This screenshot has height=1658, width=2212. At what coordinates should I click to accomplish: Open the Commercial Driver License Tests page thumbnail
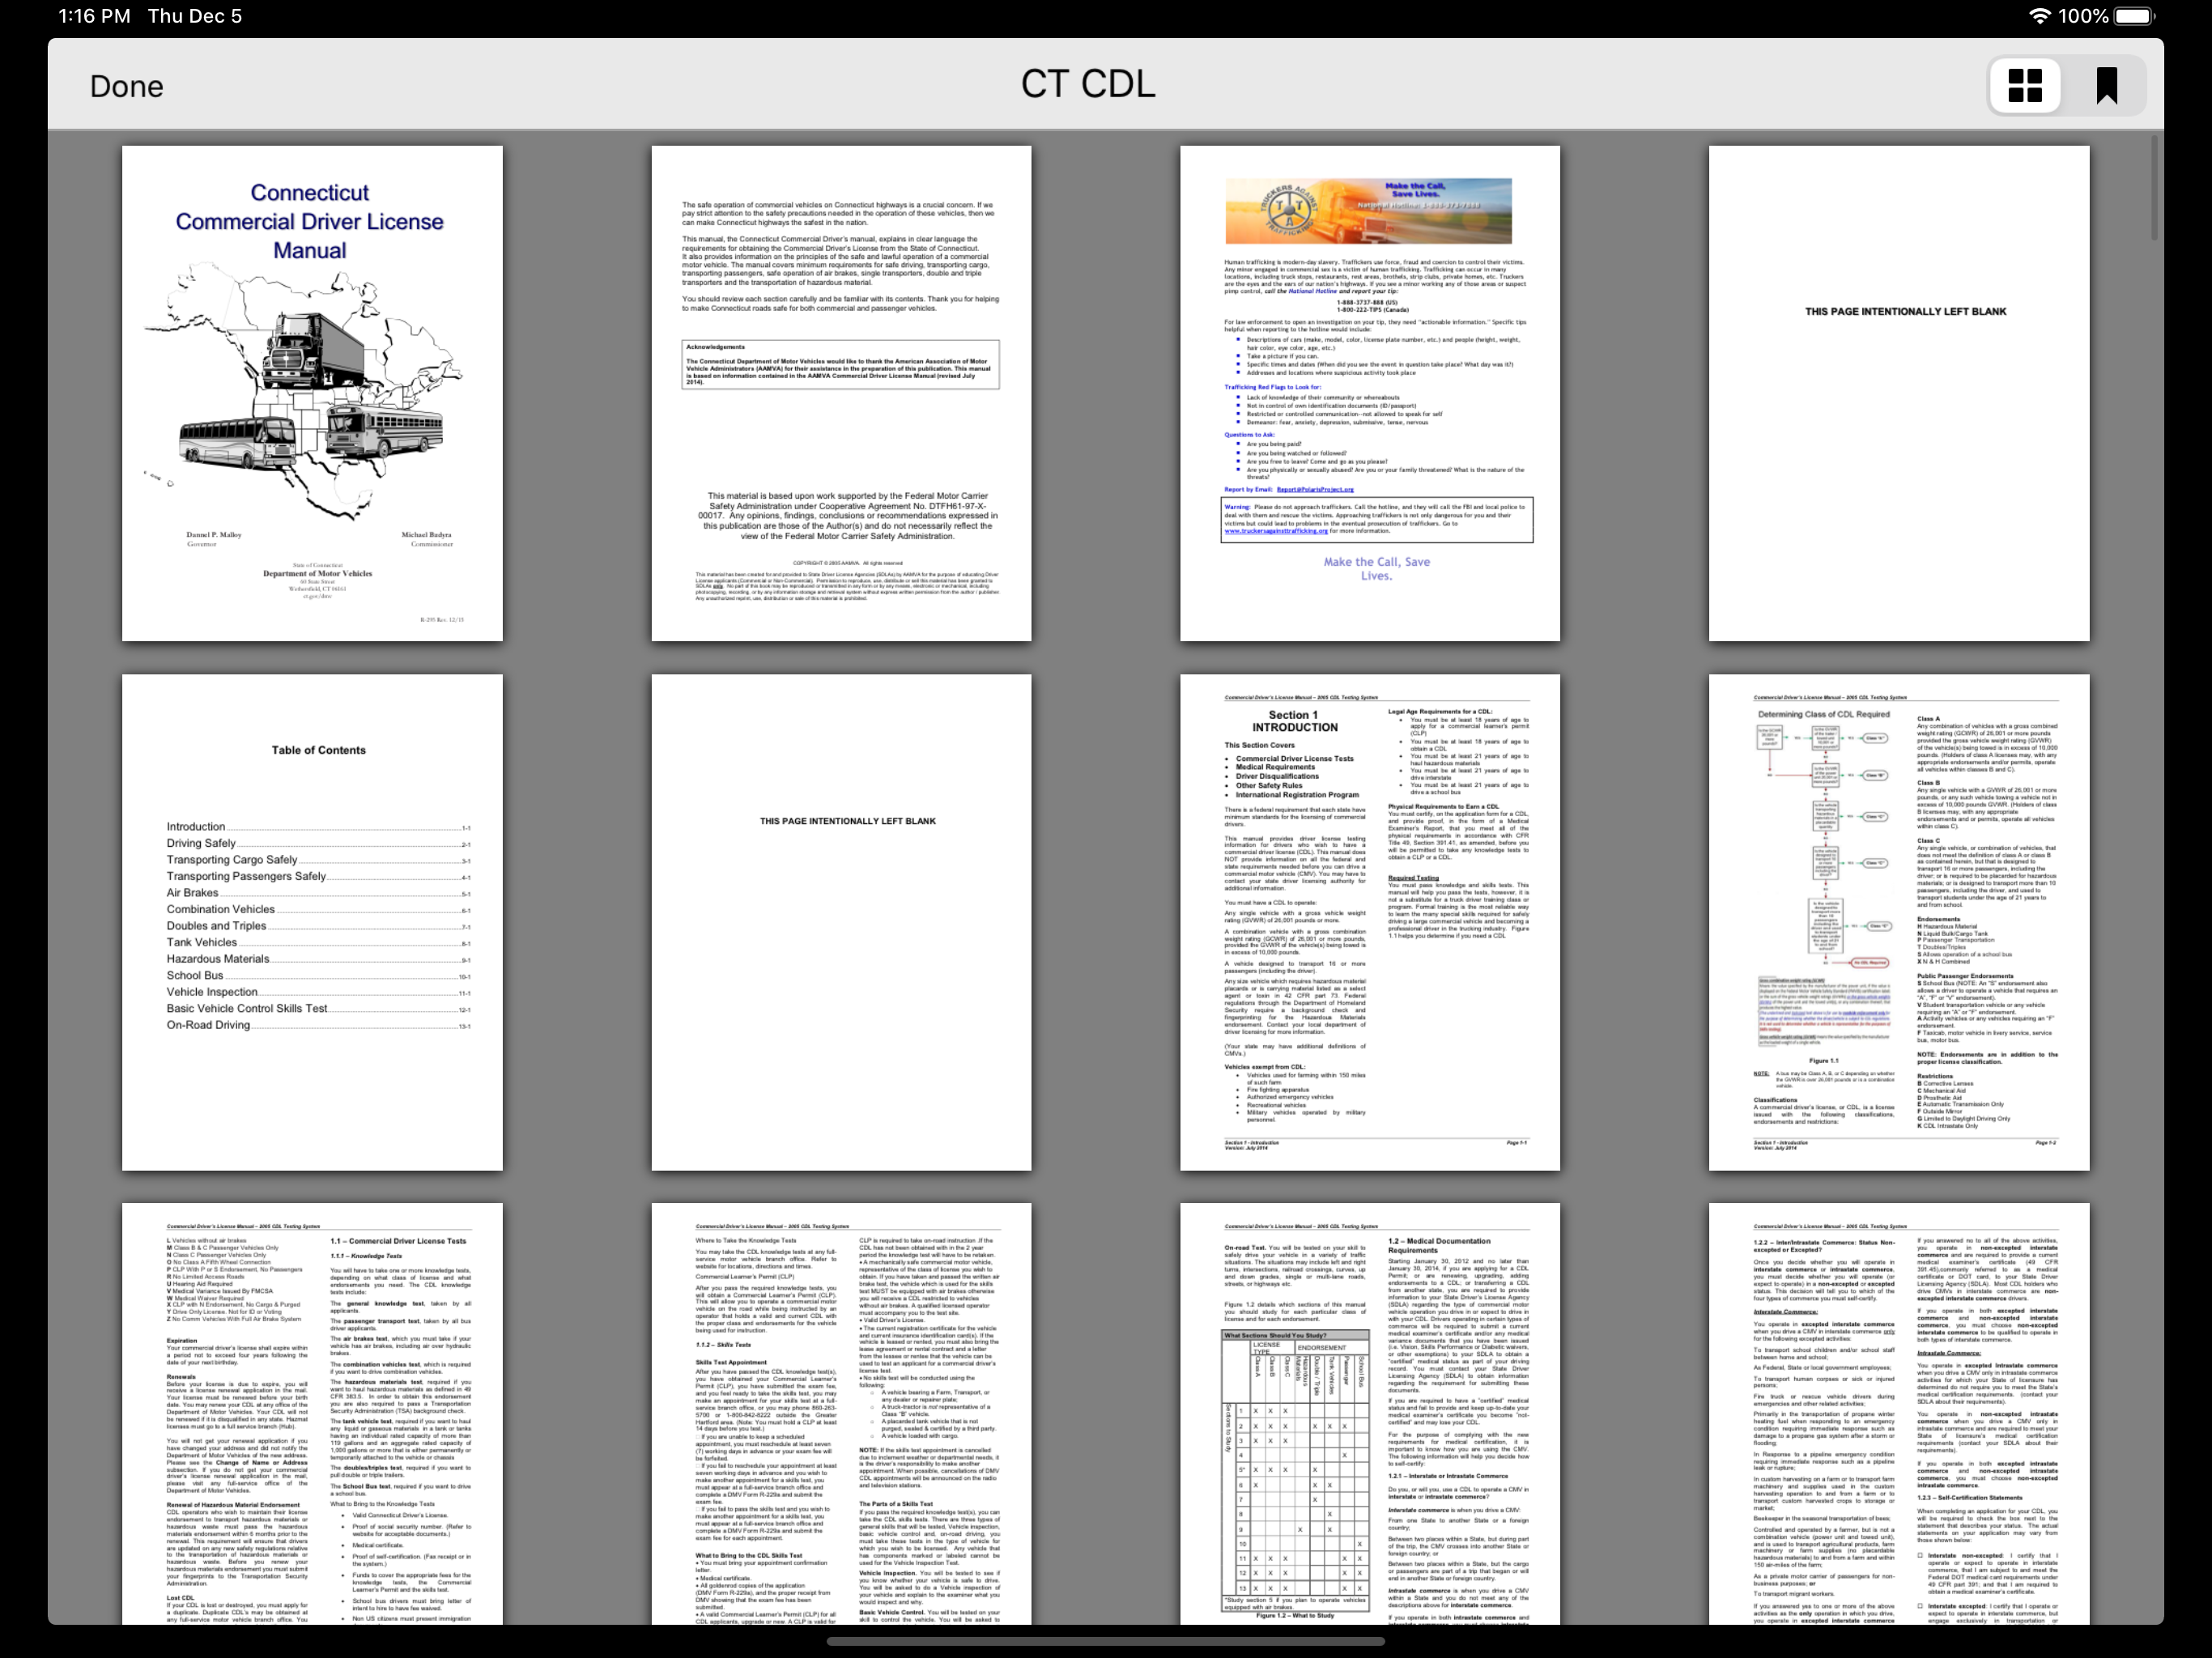click(312, 1413)
